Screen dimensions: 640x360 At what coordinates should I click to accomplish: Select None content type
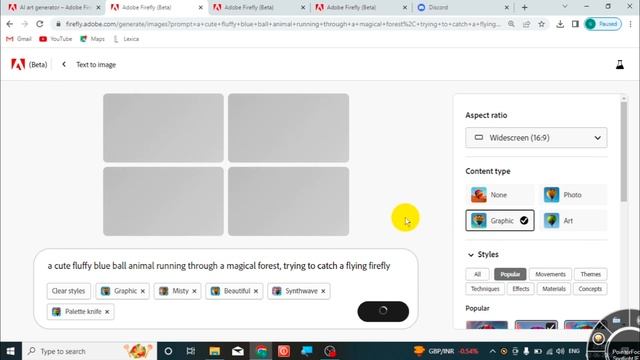(500, 195)
